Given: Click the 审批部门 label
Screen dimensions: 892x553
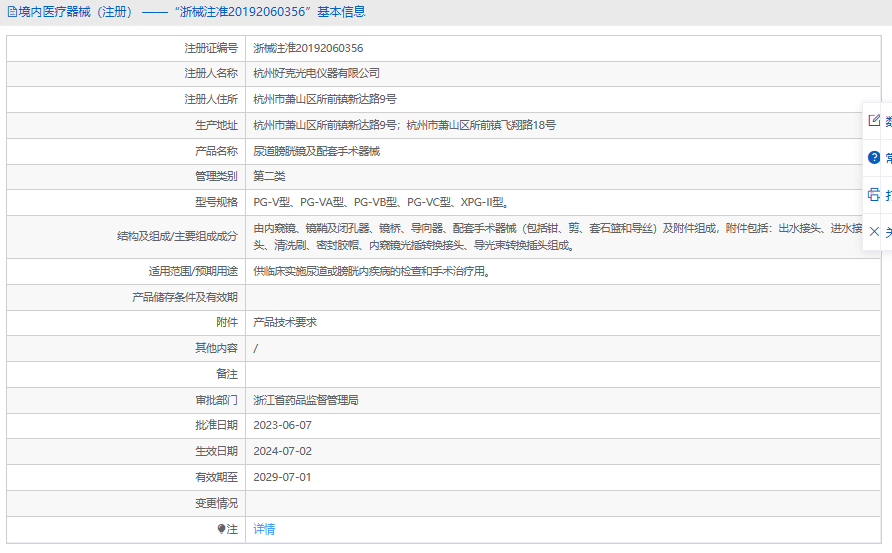Looking at the screenshot, I should [216, 400].
